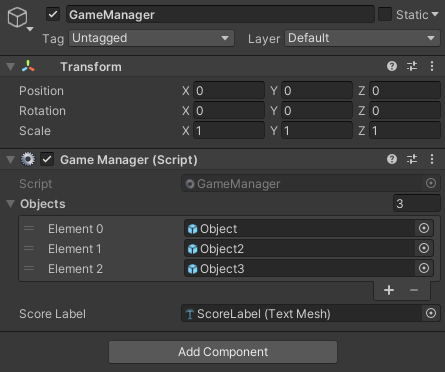Click the Transform axes icon
The height and width of the screenshot is (372, 445).
coord(28,66)
